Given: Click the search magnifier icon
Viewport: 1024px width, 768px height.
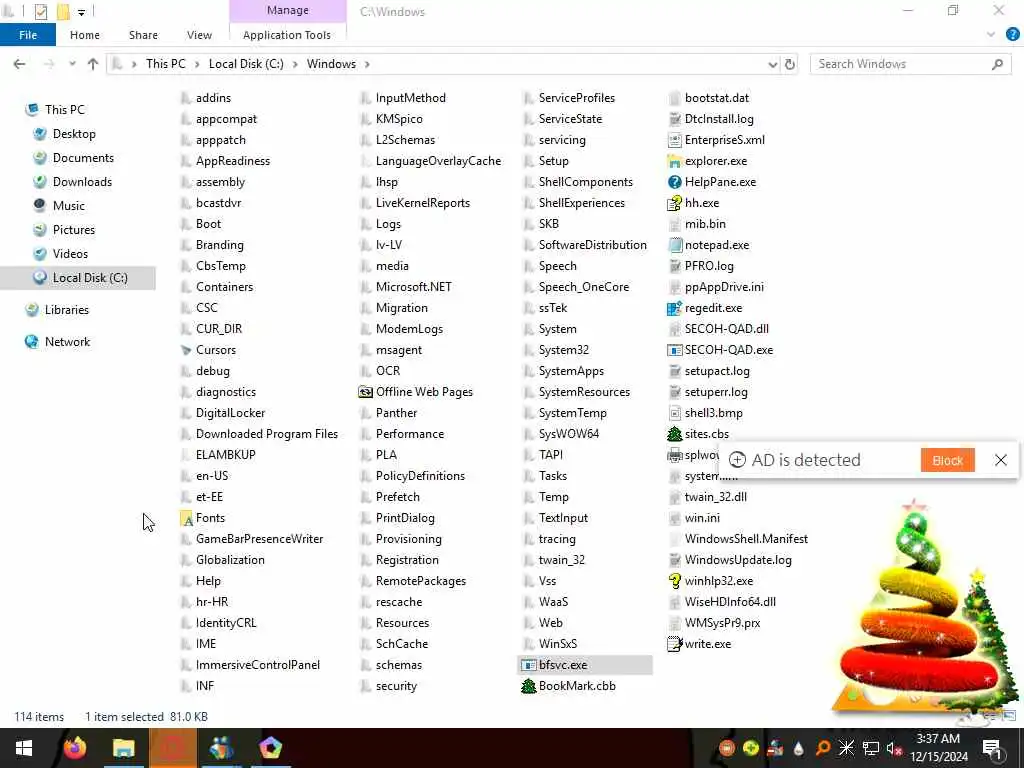Looking at the screenshot, I should pos(997,64).
